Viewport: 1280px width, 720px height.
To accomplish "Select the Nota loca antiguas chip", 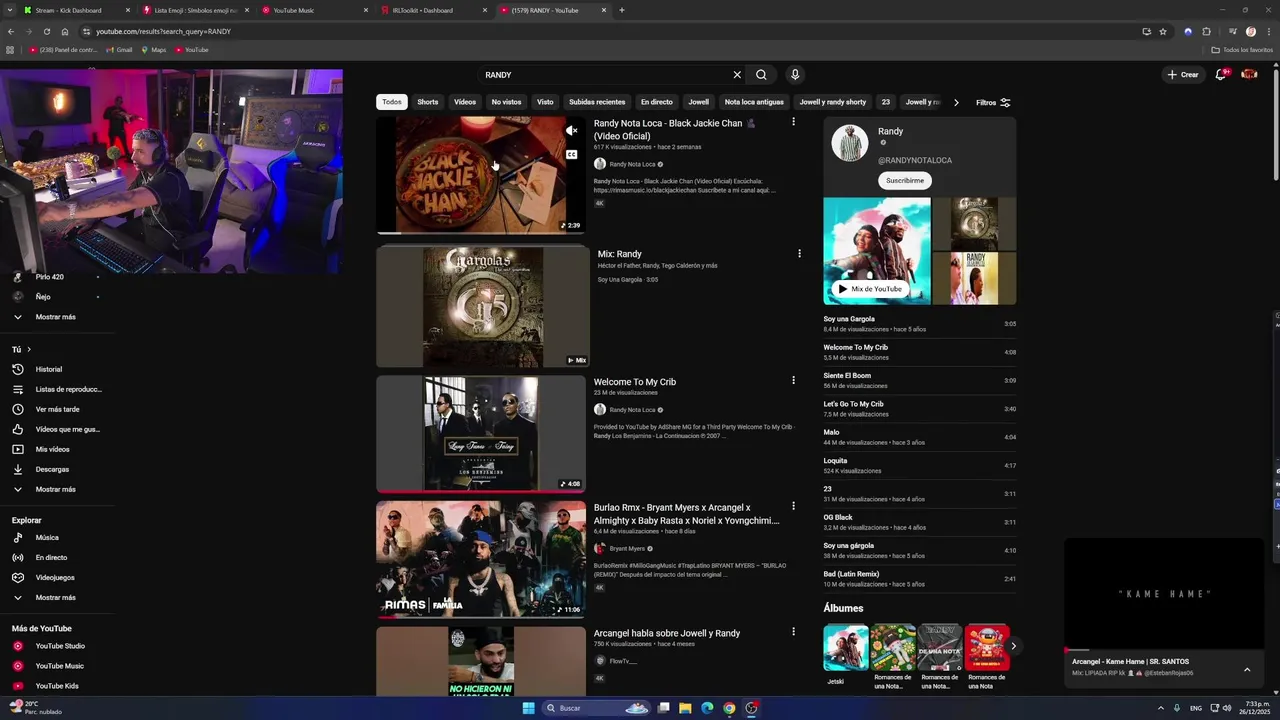I will pos(754,102).
